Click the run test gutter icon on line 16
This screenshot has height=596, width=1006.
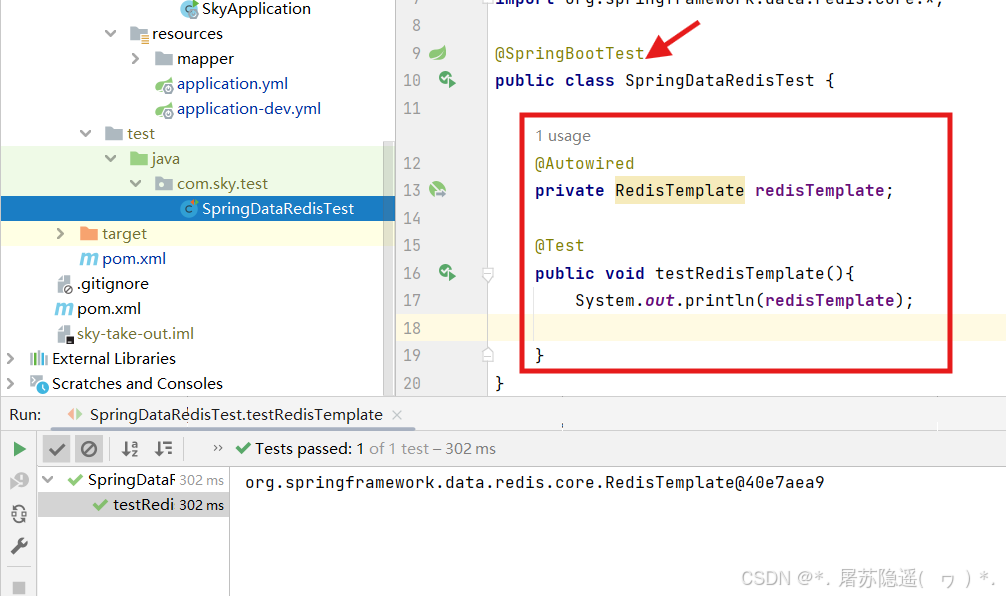pos(447,273)
